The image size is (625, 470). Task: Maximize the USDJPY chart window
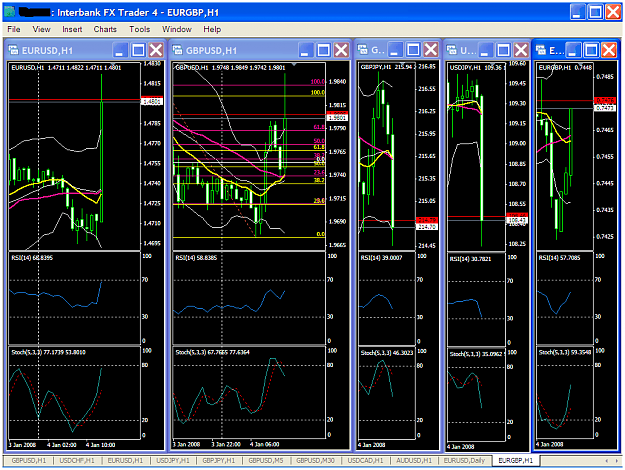click(503, 50)
